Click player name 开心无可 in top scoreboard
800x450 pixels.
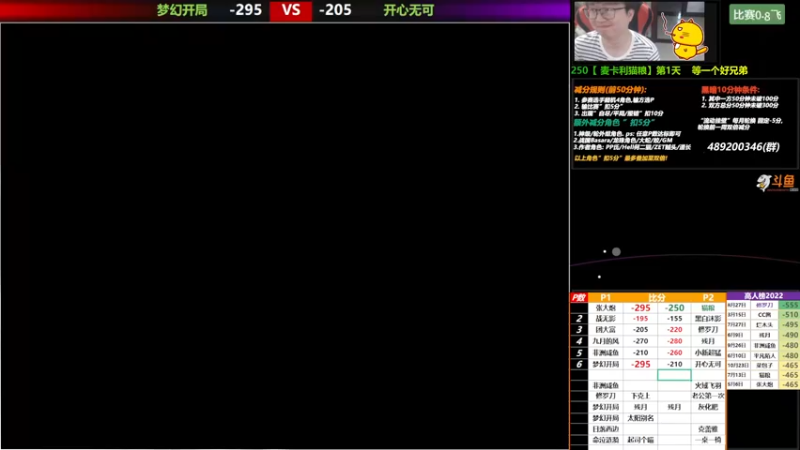[408, 10]
